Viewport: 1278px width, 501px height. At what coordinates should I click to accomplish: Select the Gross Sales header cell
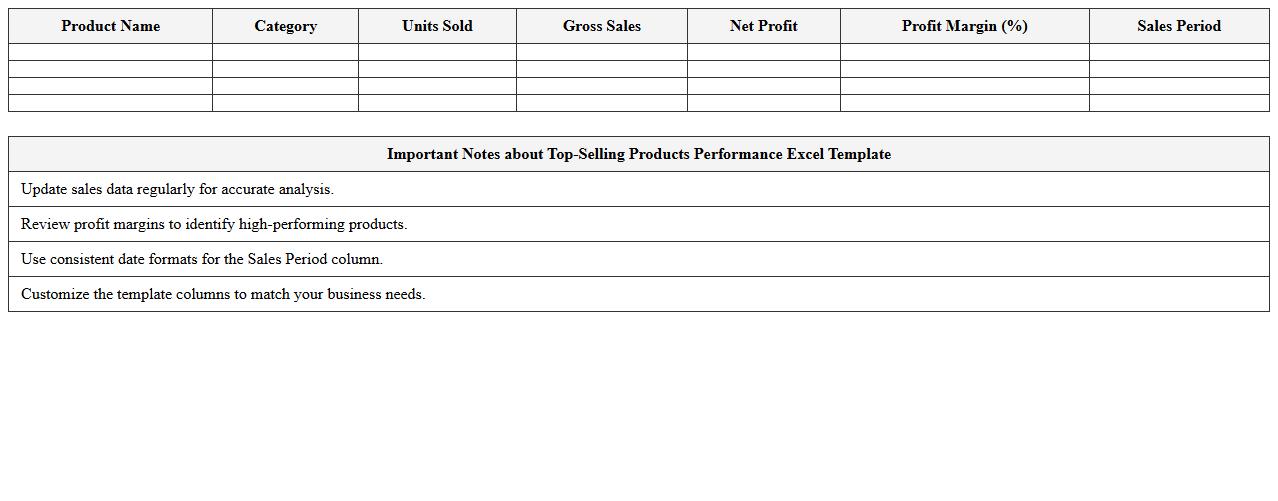click(x=602, y=26)
